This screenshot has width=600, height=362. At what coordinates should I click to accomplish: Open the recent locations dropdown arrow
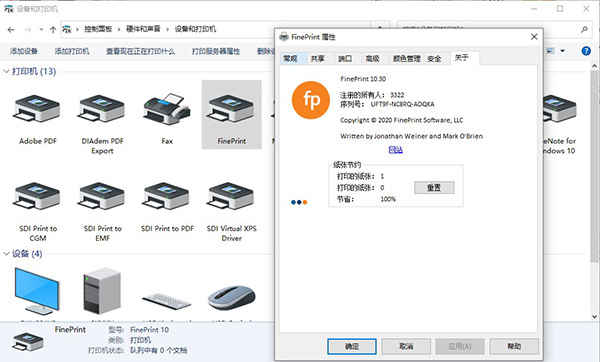pyautogui.click(x=41, y=29)
